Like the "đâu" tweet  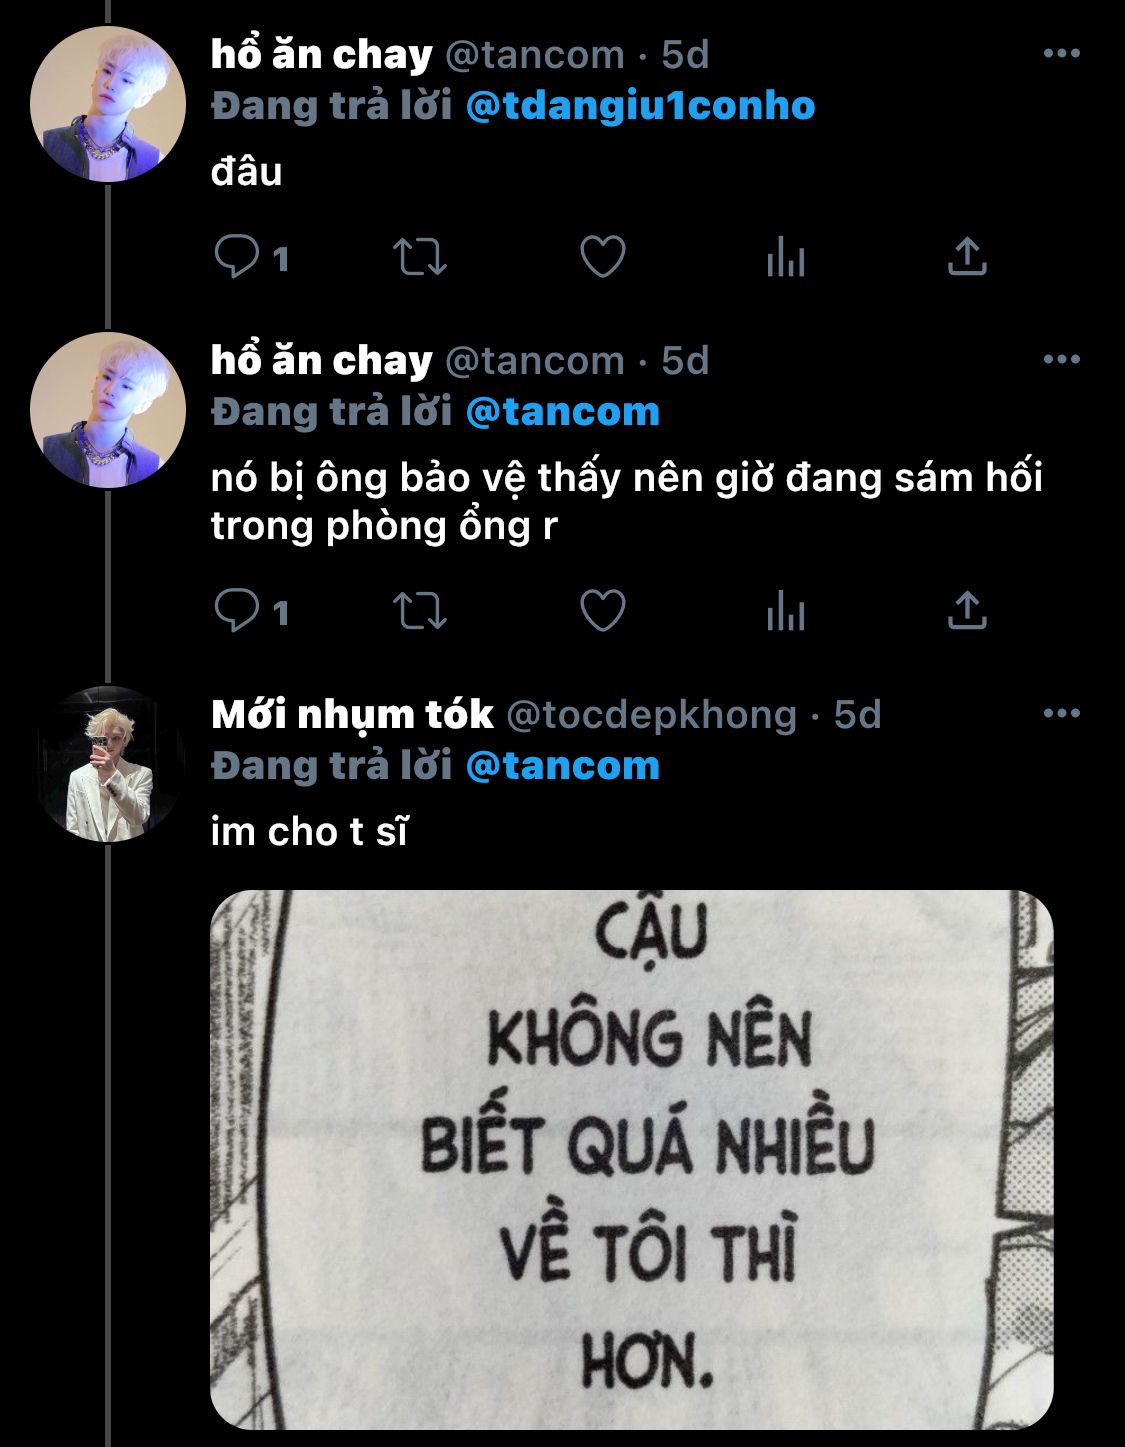tap(603, 257)
